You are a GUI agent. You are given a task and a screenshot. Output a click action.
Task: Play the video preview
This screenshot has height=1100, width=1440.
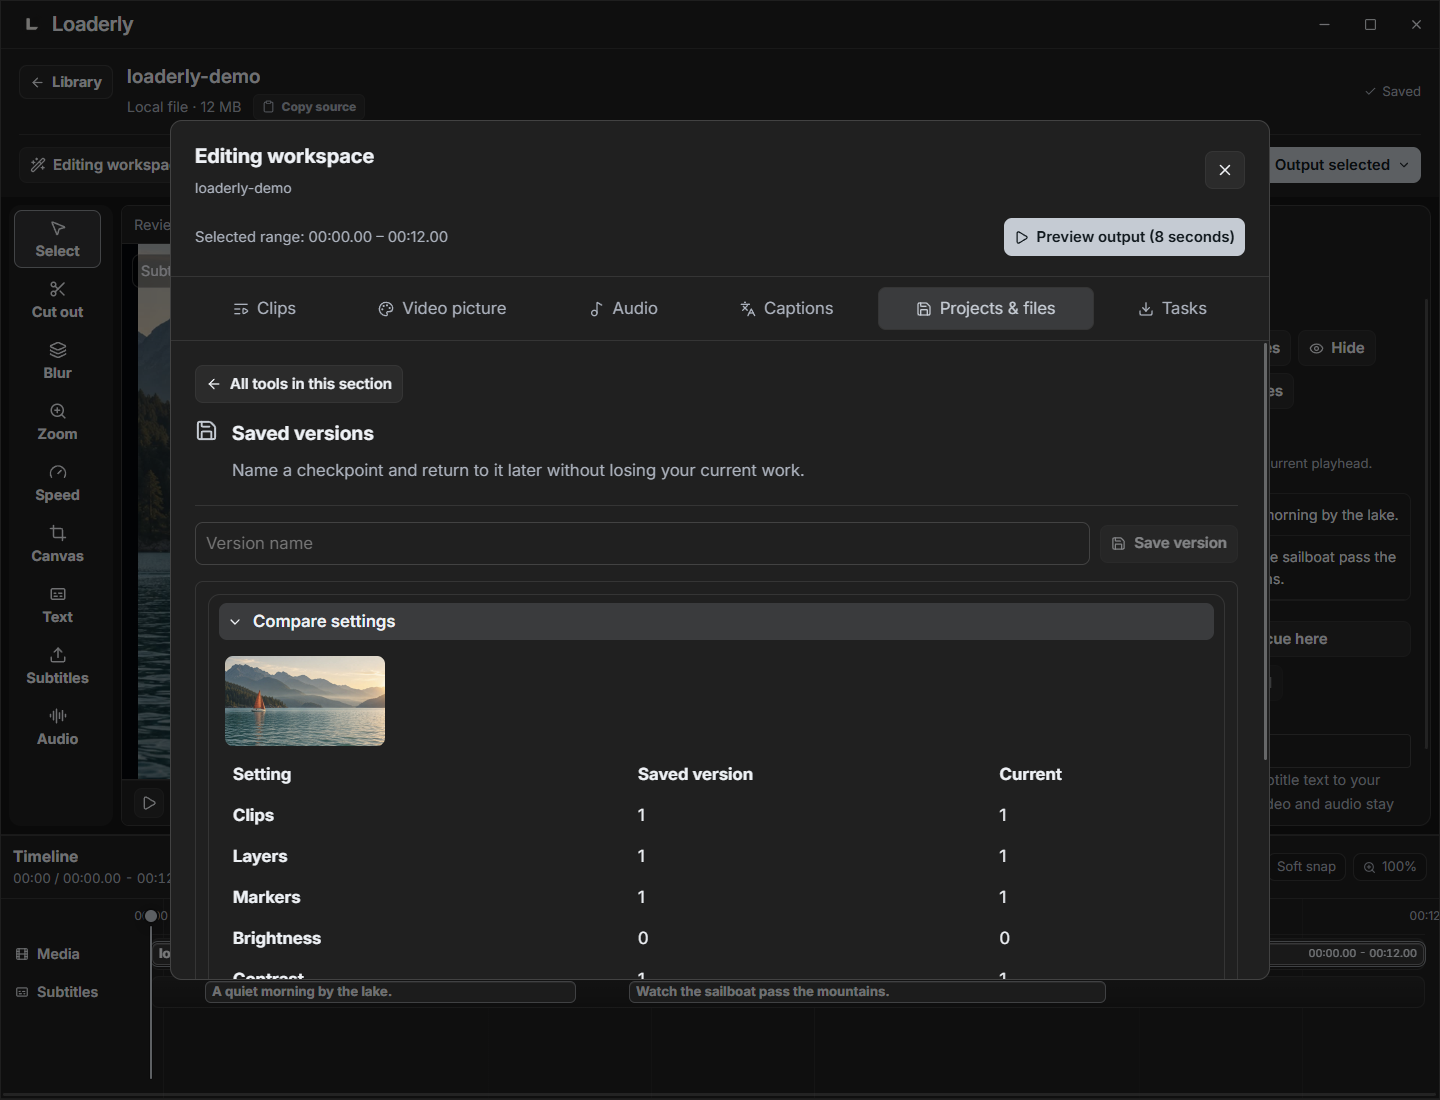pos(149,803)
